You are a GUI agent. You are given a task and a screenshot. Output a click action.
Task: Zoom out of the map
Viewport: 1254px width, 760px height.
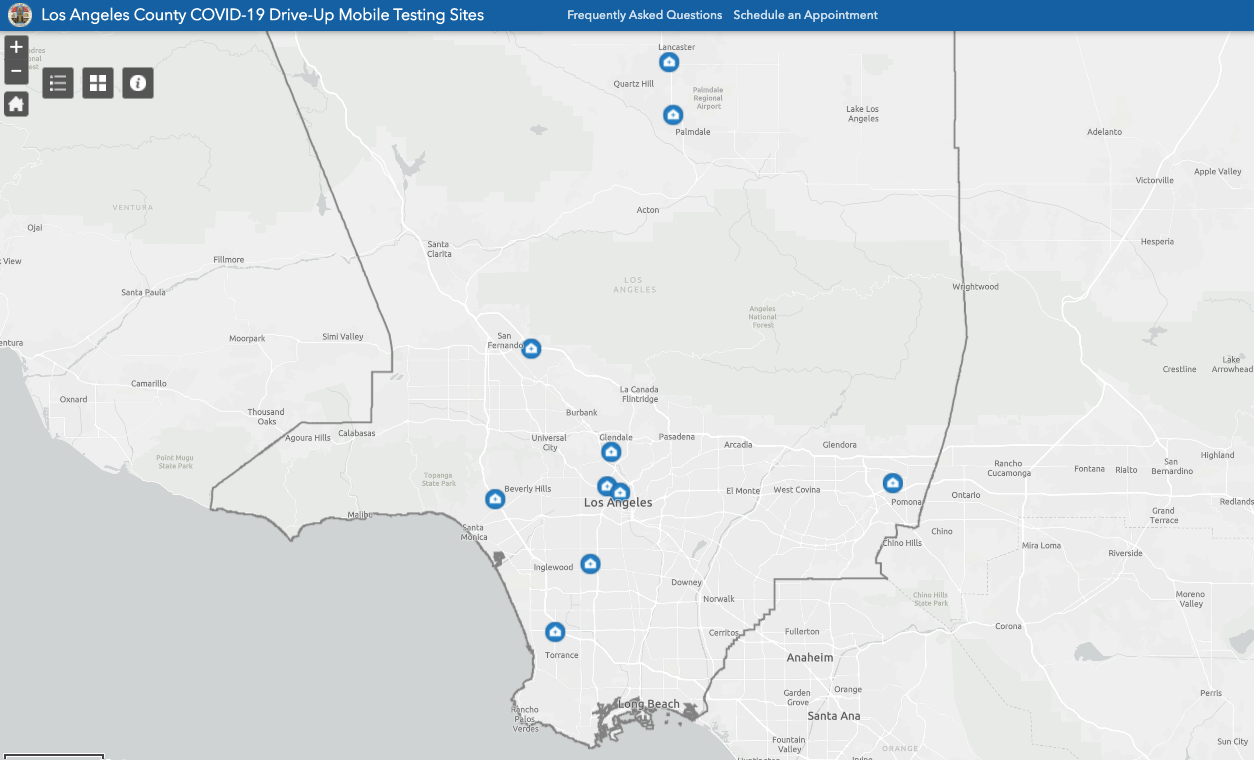tap(16, 71)
